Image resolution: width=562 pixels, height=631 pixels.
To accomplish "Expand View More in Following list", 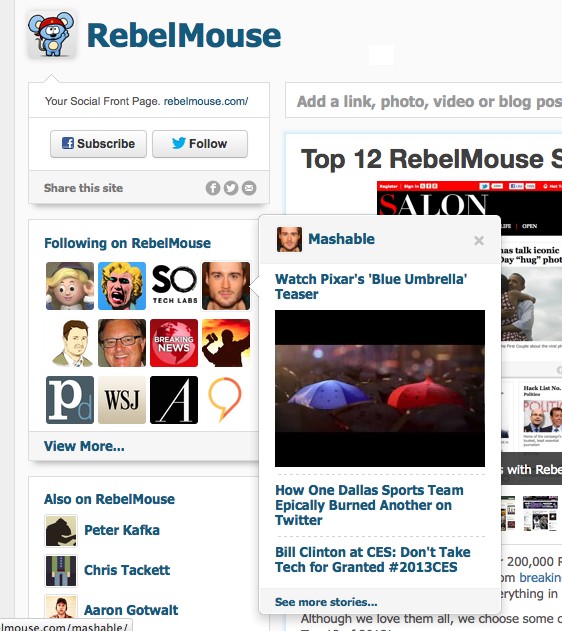I will [84, 446].
